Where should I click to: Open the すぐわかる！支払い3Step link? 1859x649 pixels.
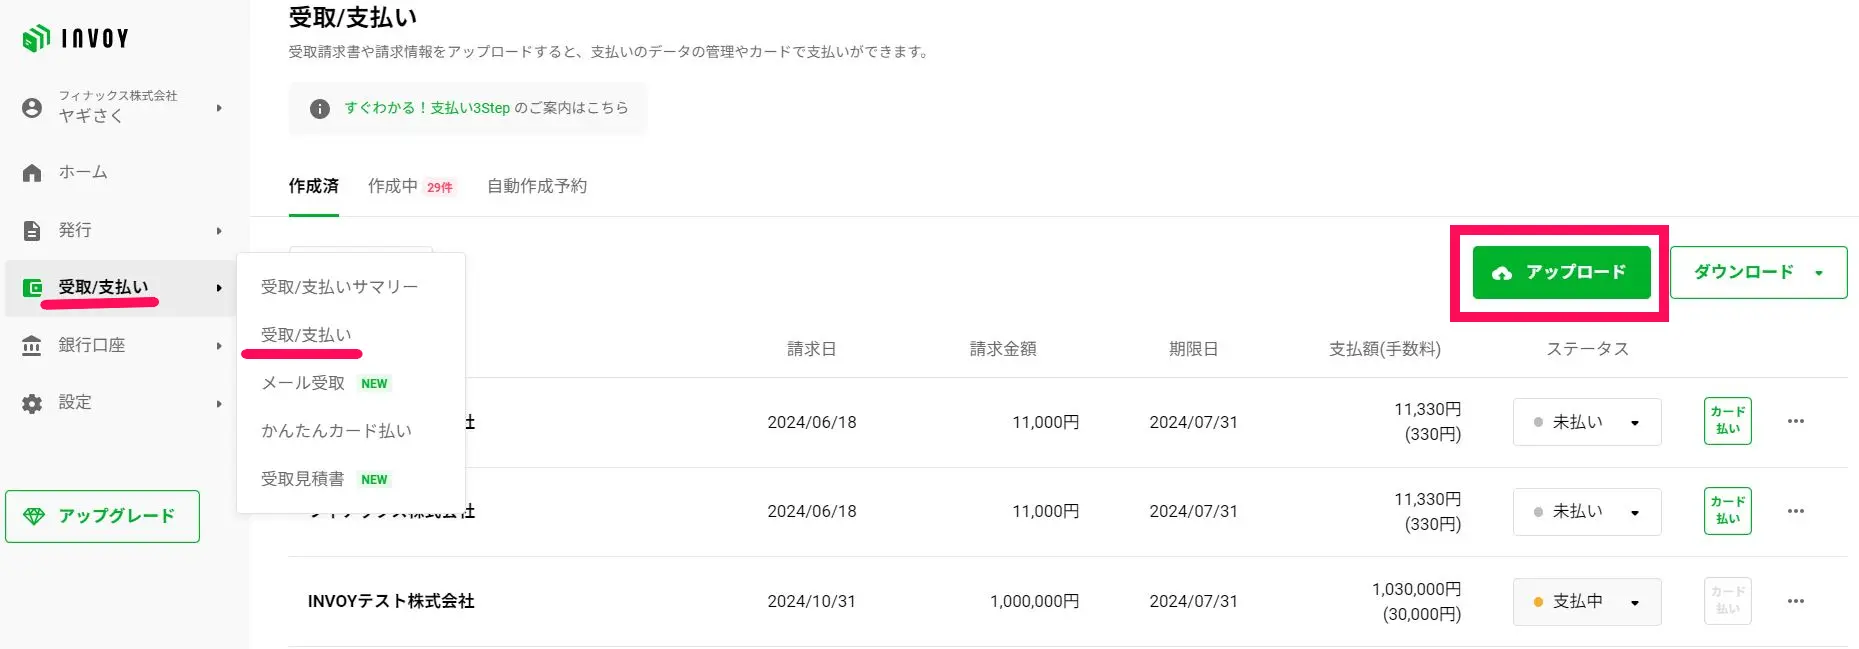pos(427,108)
